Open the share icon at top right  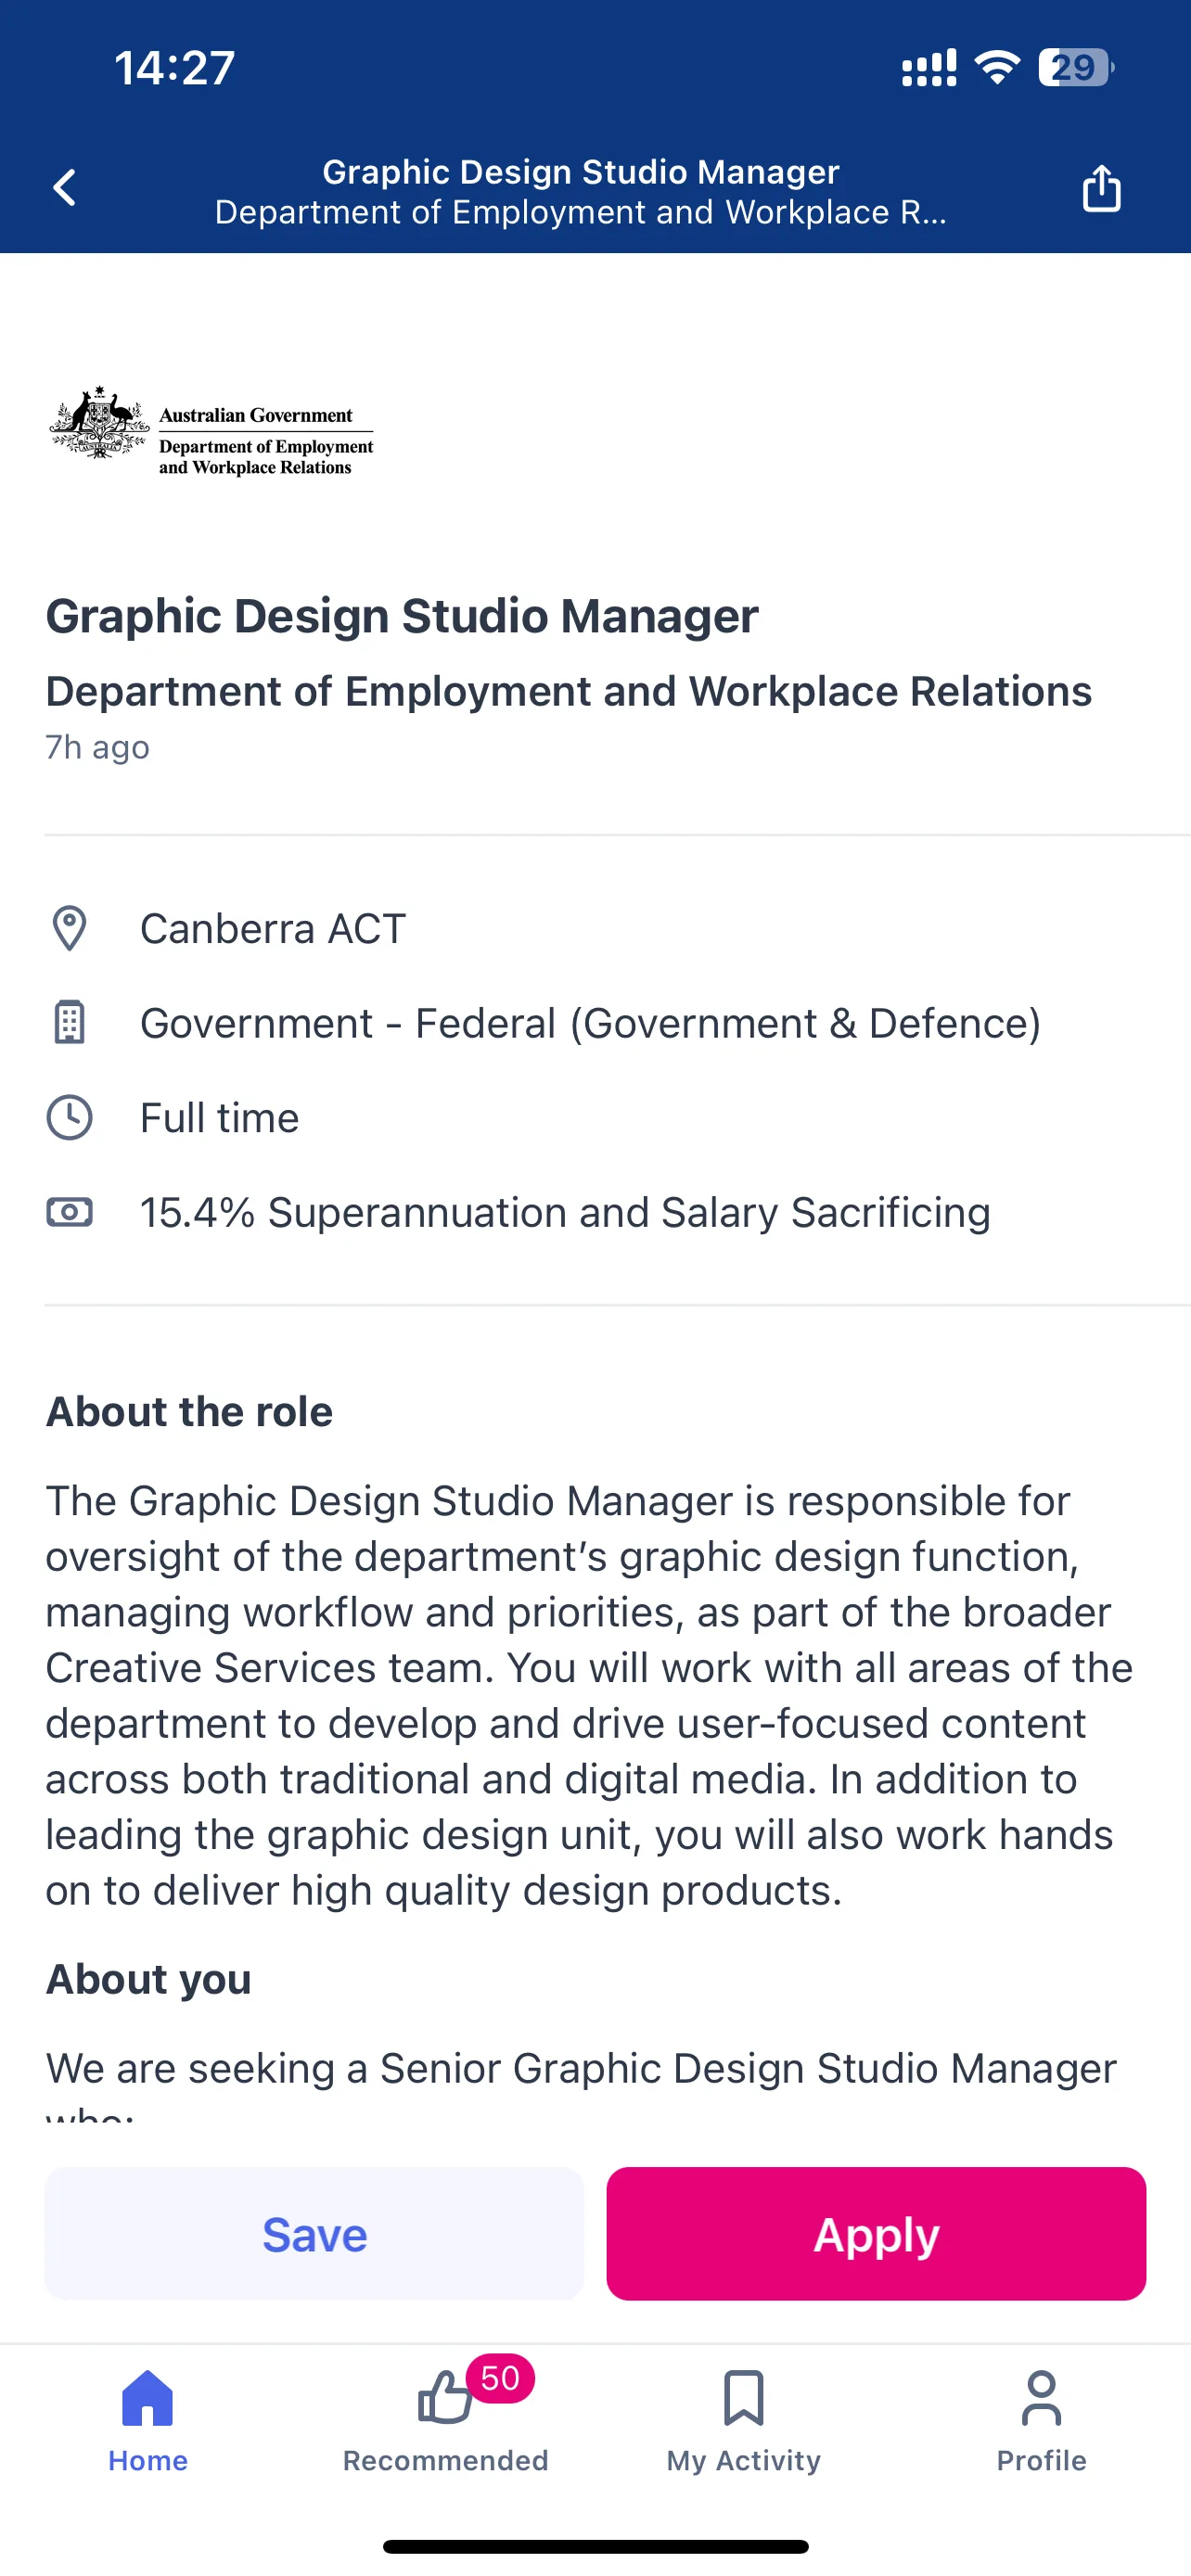[1101, 188]
